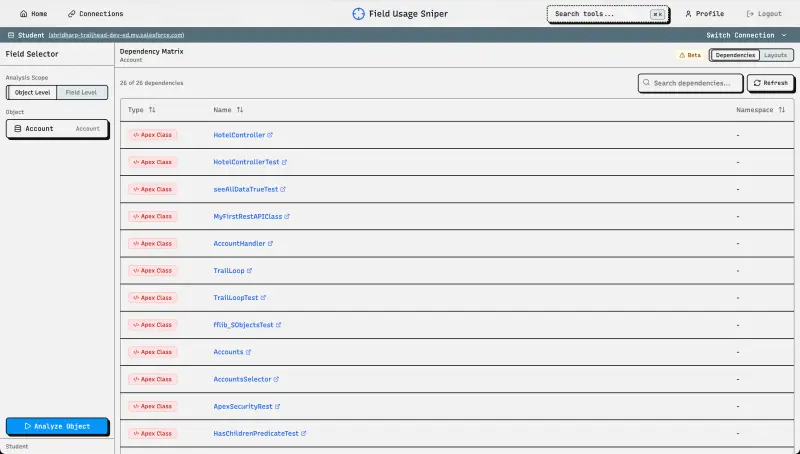Viewport: 800px width, 454px height.
Task: Open the Account object selector
Action: coord(57,129)
